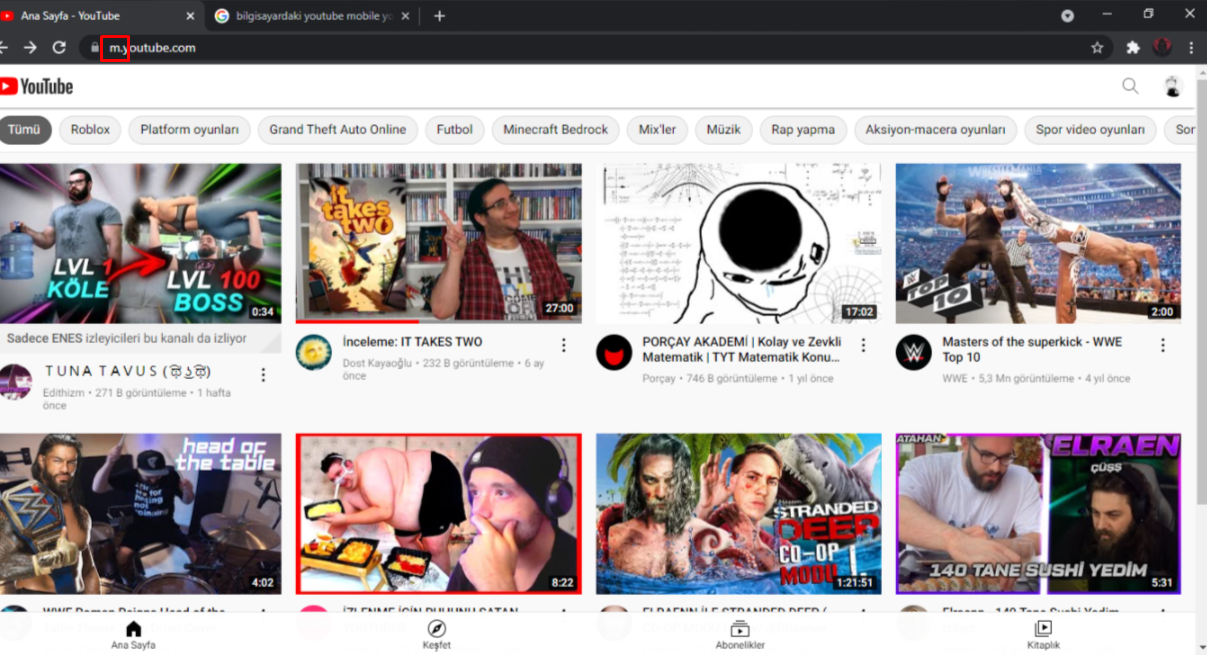1207x655 pixels.
Task: View site info padlock icon
Action: [95, 47]
